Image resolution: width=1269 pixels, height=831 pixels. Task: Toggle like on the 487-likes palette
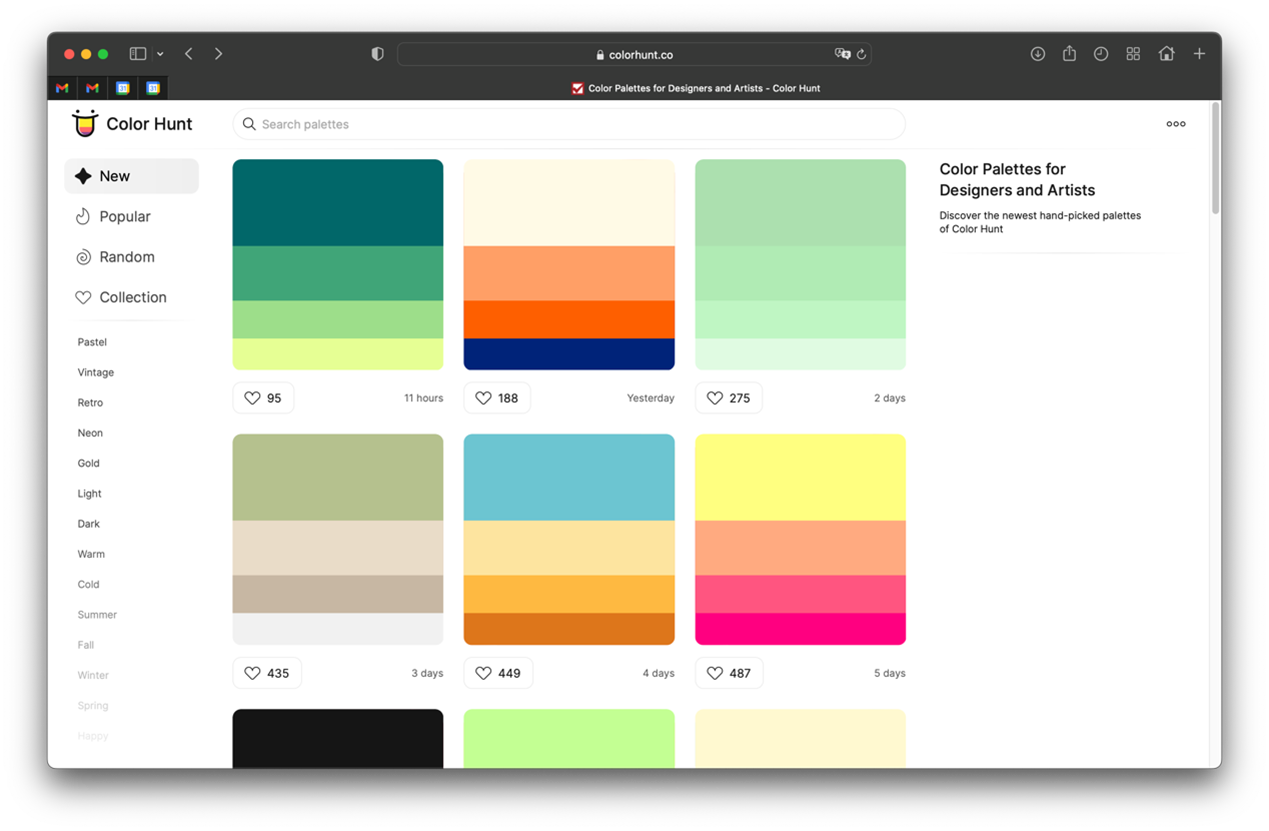728,673
